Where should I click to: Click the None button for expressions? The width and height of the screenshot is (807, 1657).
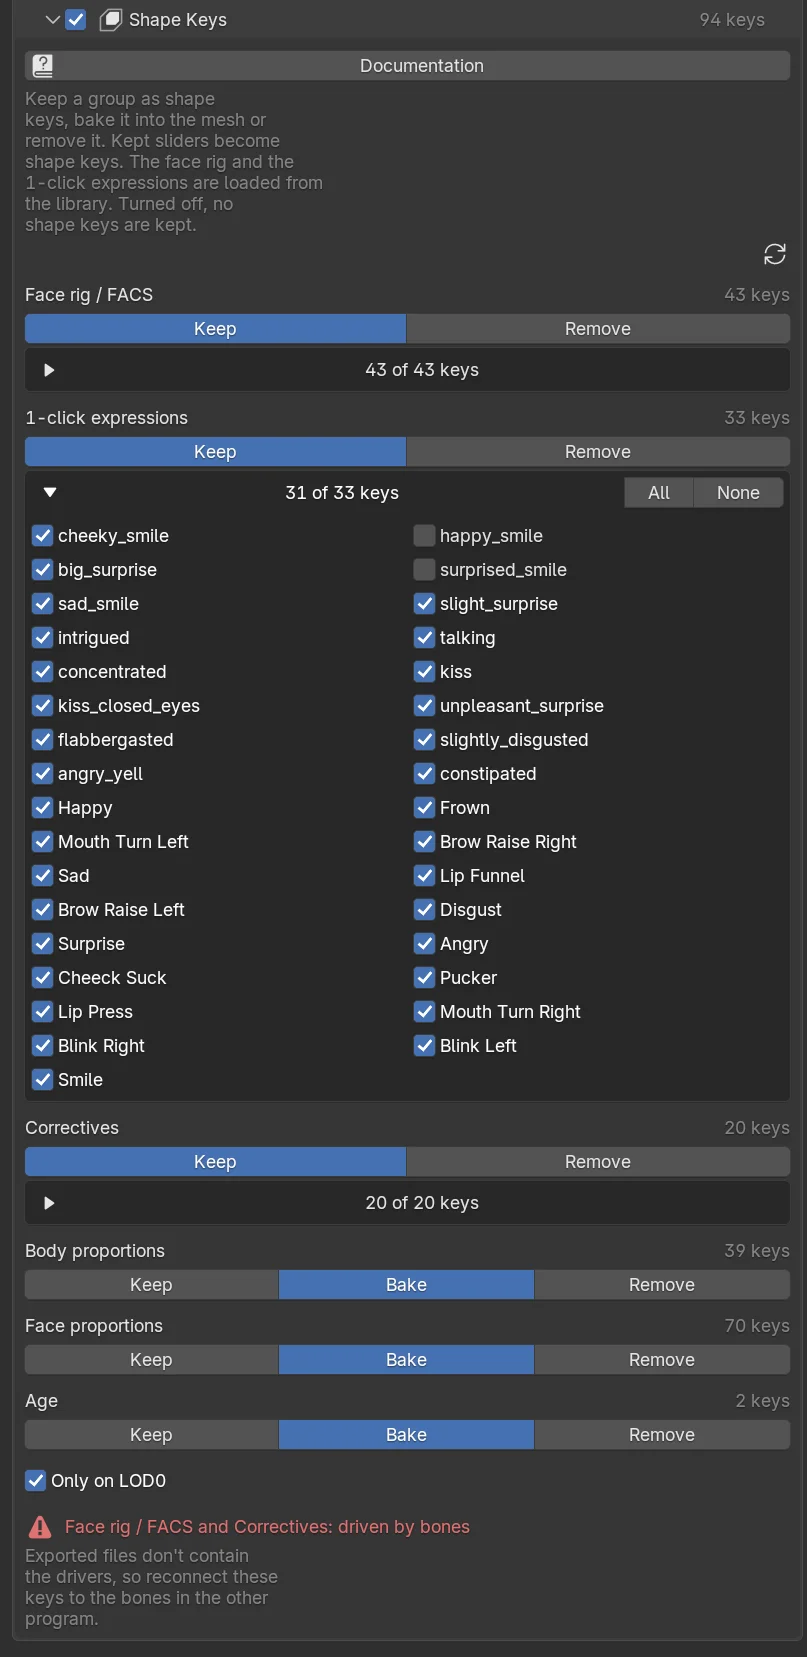point(738,493)
